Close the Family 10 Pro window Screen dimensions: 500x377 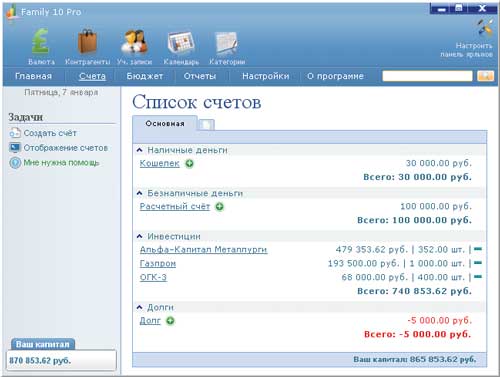click(483, 8)
